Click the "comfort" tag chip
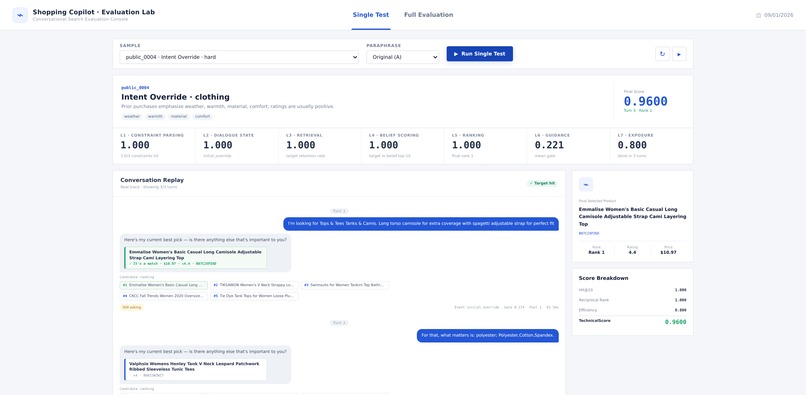This screenshot has width=806, height=395. point(203,117)
